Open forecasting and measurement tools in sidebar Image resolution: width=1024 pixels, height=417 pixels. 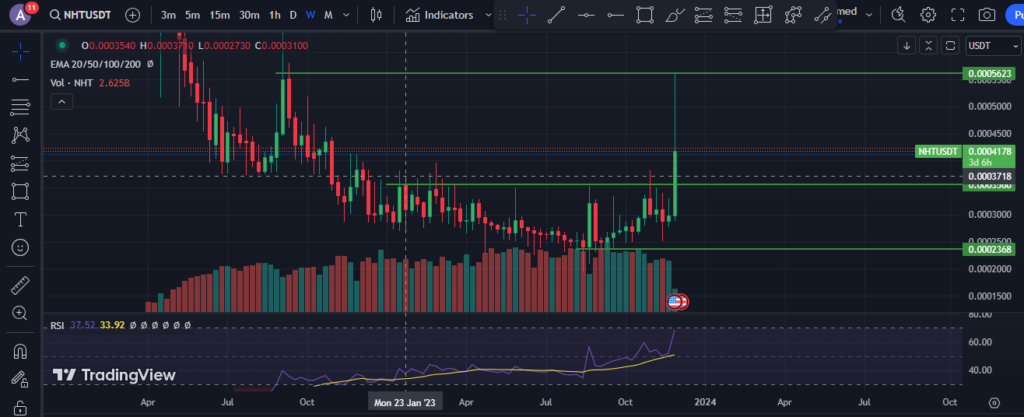click(20, 163)
